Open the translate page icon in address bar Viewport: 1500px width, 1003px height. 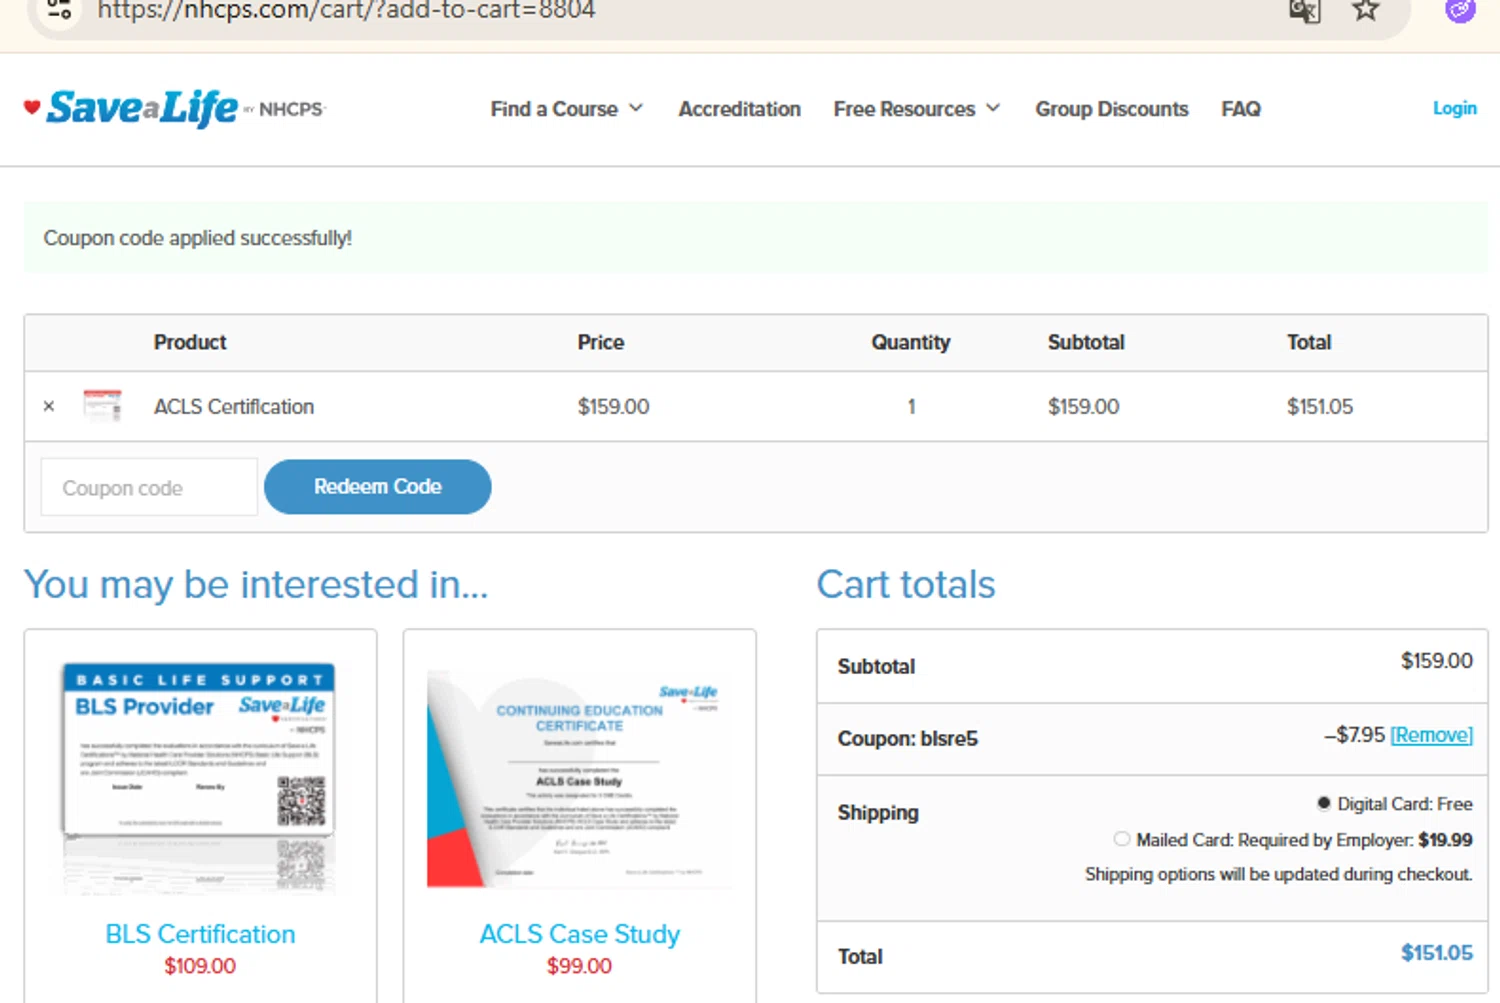(1304, 10)
